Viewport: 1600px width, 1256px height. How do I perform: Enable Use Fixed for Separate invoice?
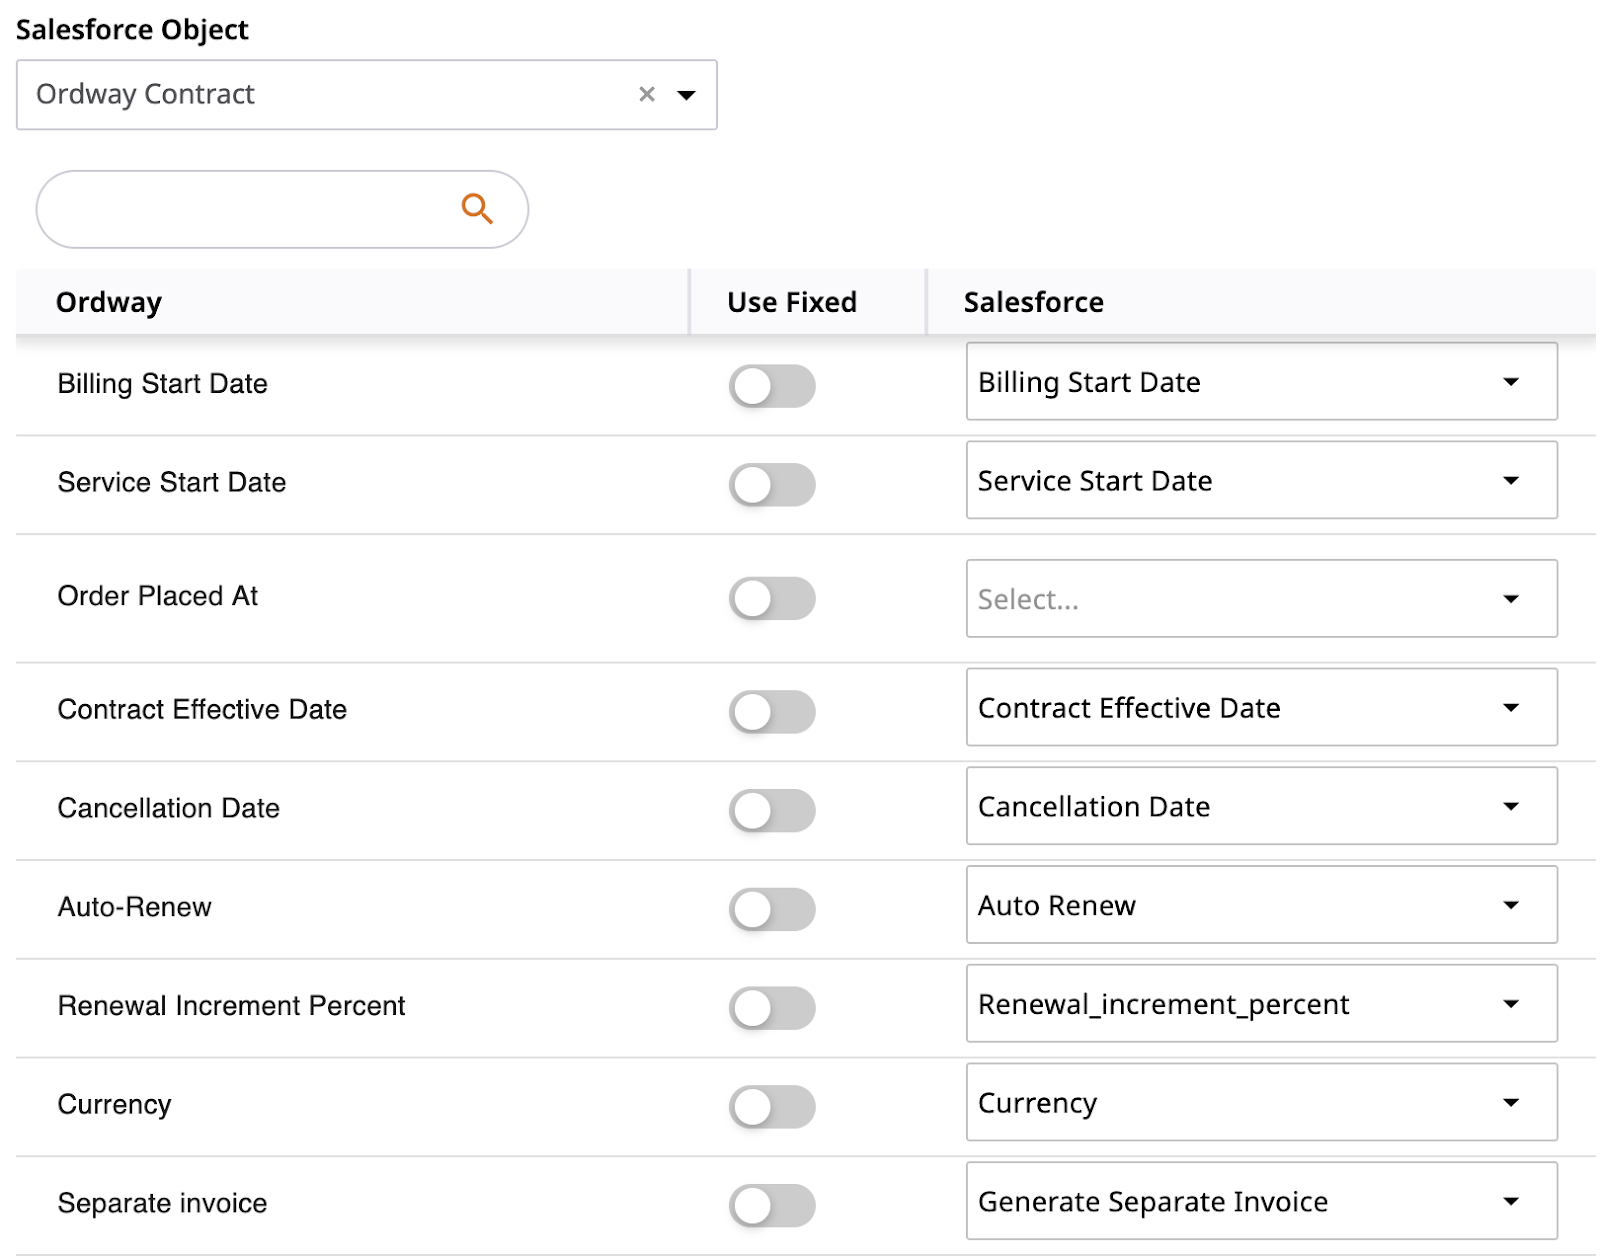click(772, 1205)
